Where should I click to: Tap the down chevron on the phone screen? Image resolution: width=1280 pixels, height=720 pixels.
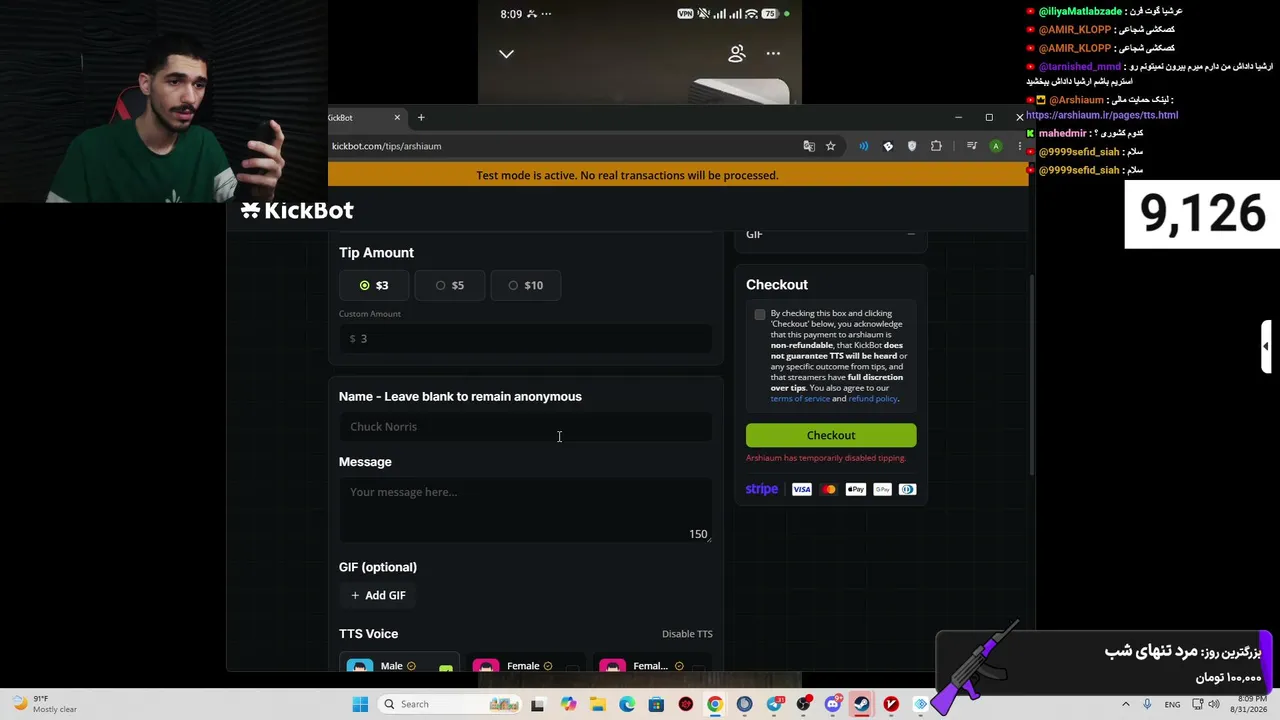pyautogui.click(x=507, y=54)
